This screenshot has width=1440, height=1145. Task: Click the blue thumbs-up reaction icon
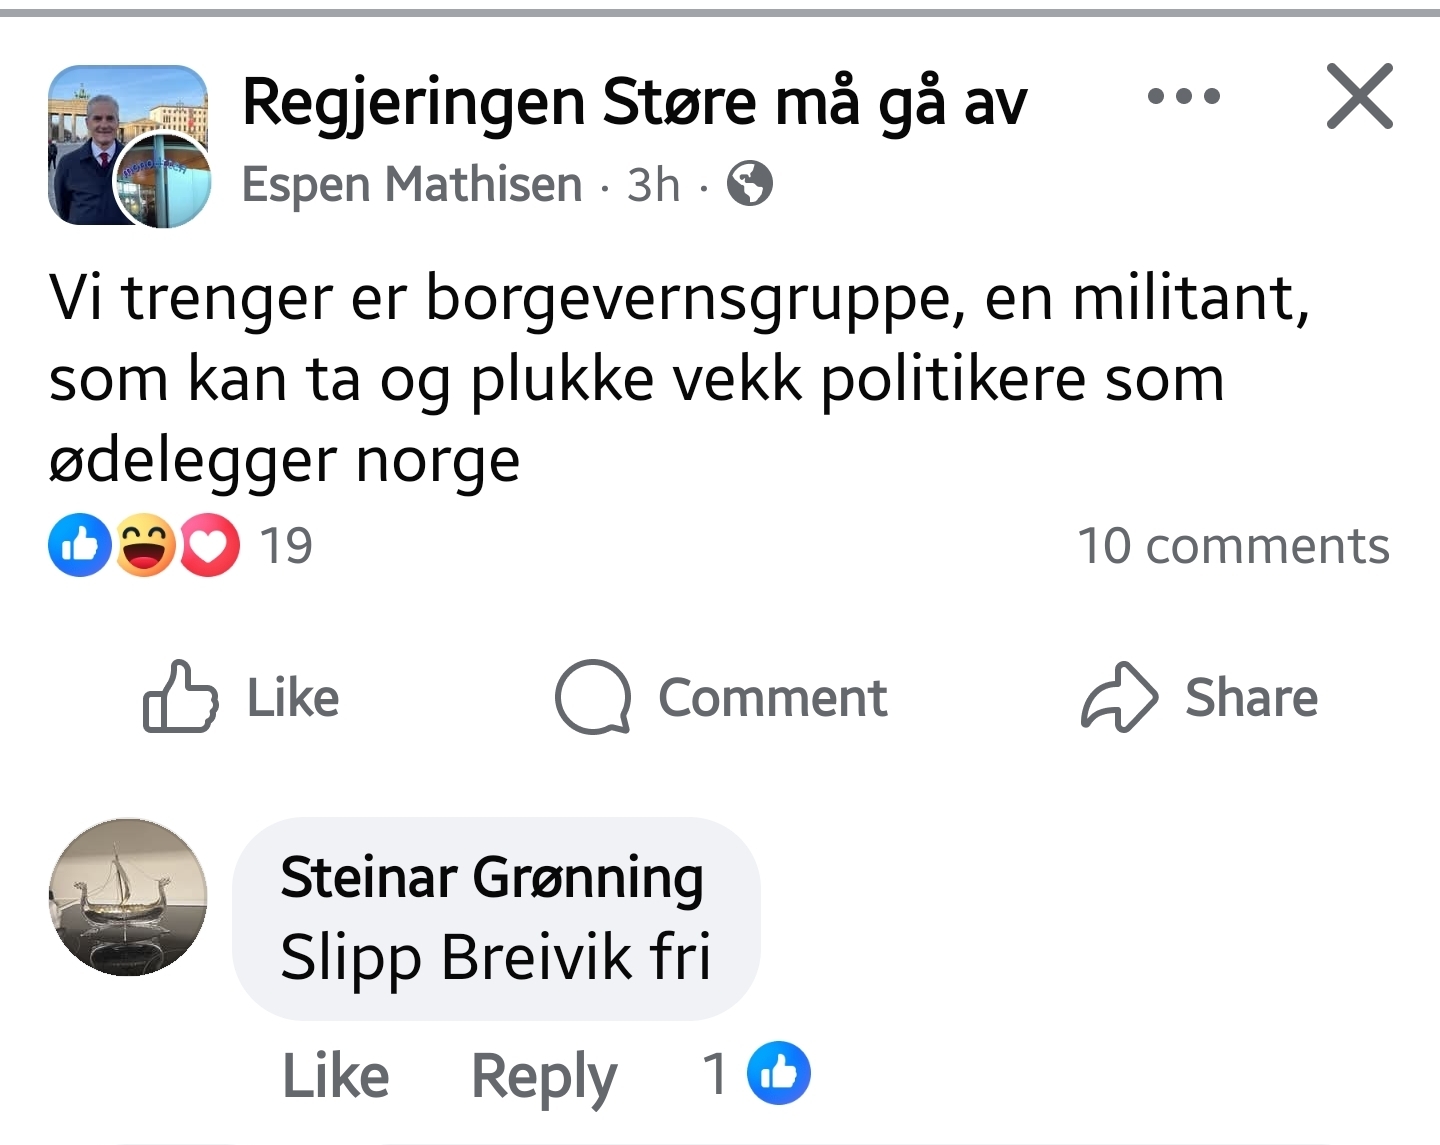click(80, 545)
